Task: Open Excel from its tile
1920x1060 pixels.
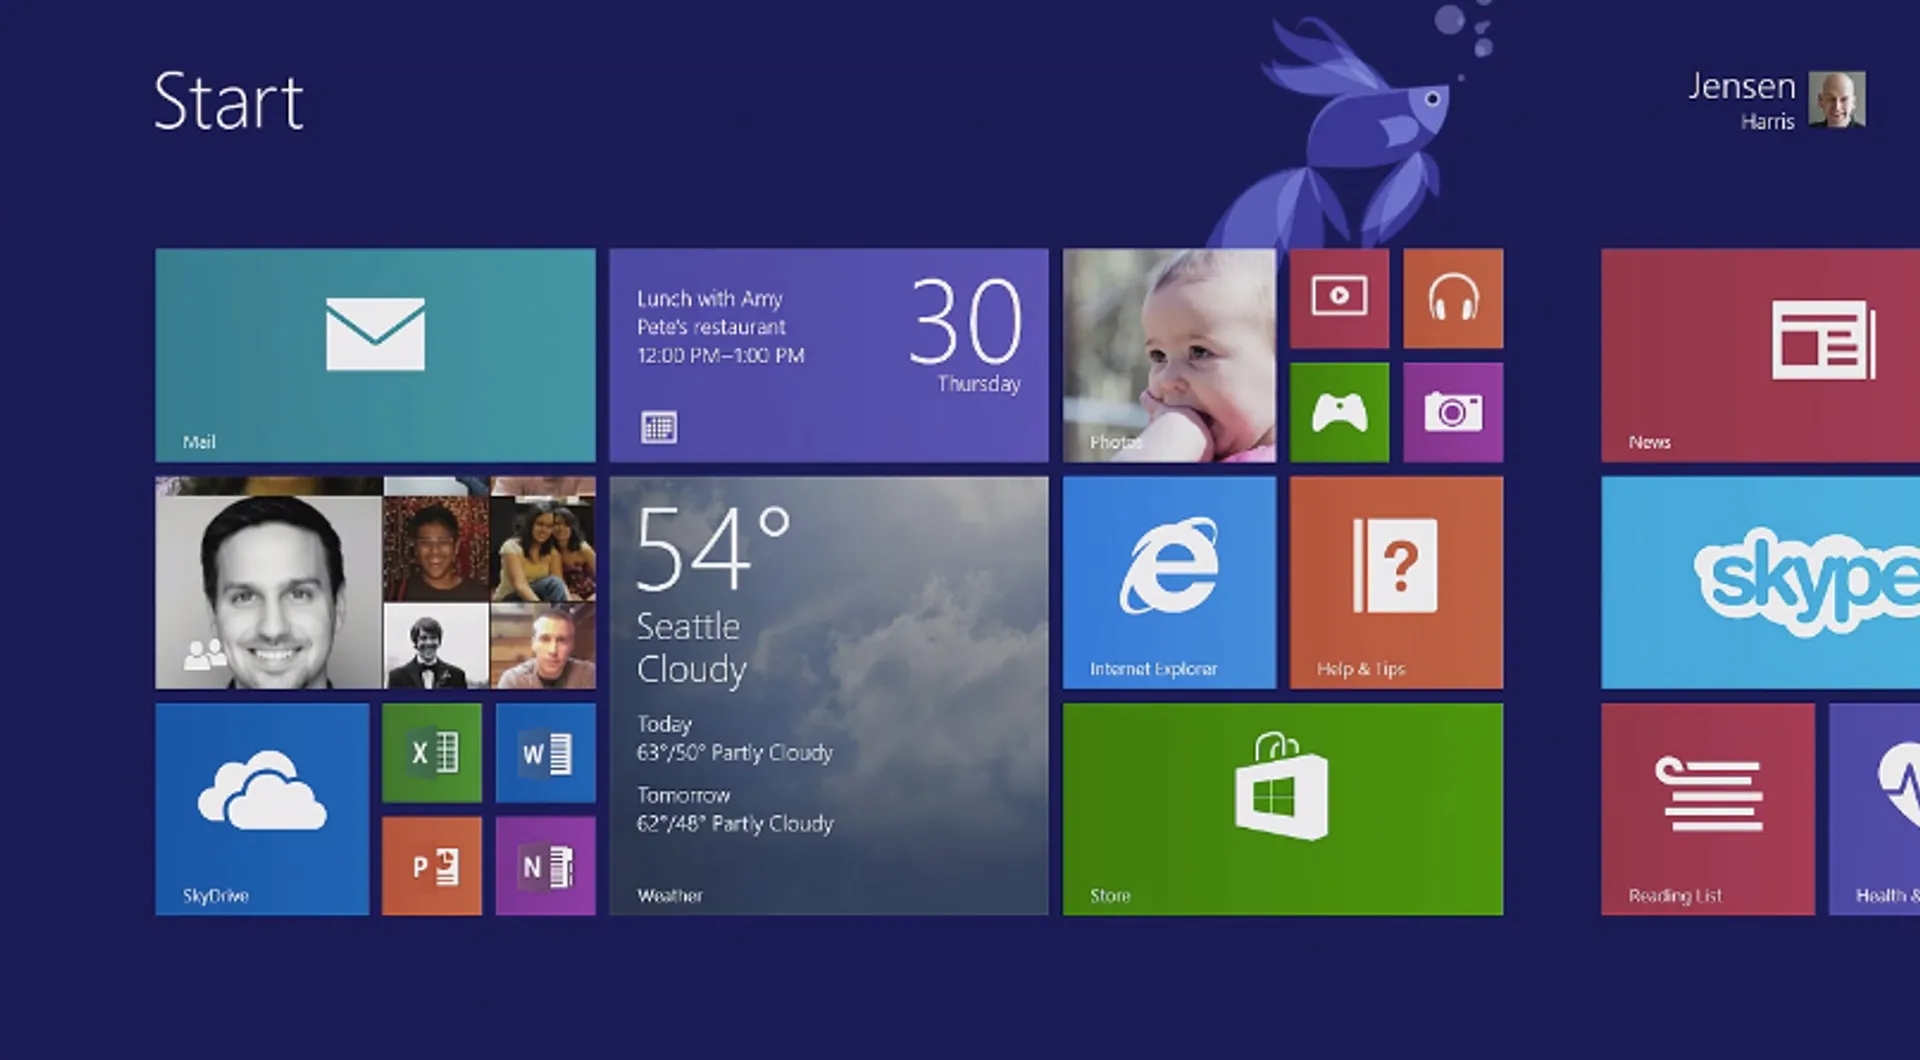Action: (432, 754)
